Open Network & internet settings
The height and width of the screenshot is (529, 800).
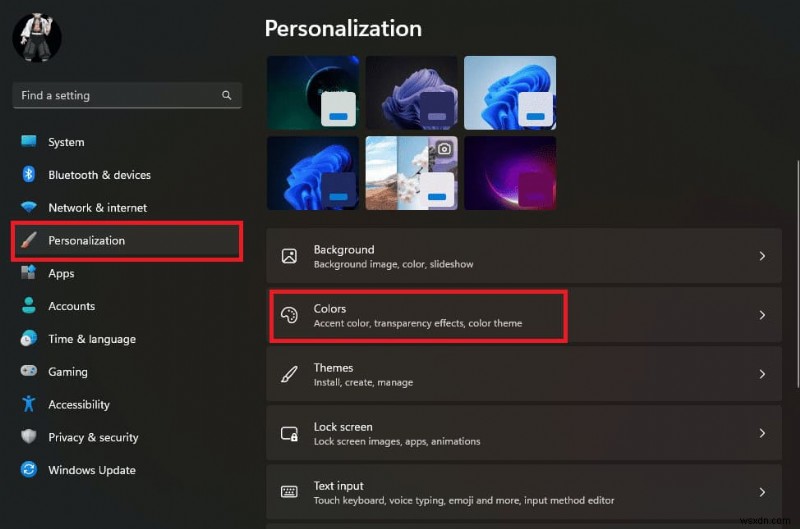point(127,208)
